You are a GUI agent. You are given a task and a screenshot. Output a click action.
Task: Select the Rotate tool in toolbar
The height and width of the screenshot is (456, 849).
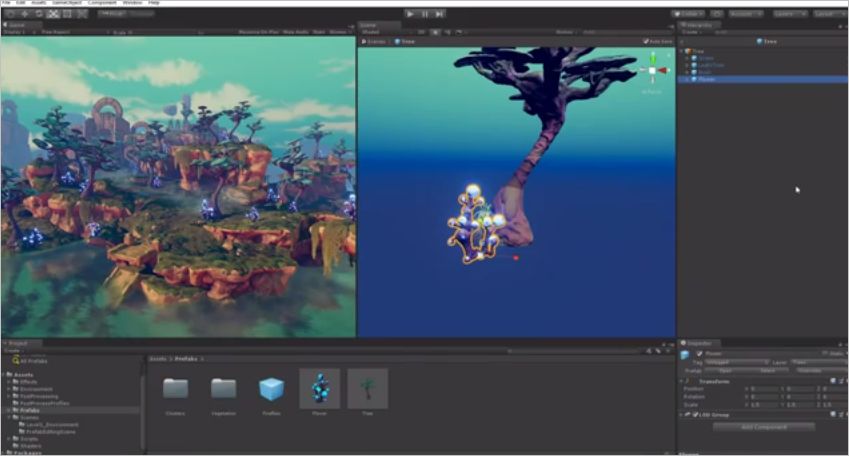pos(39,14)
